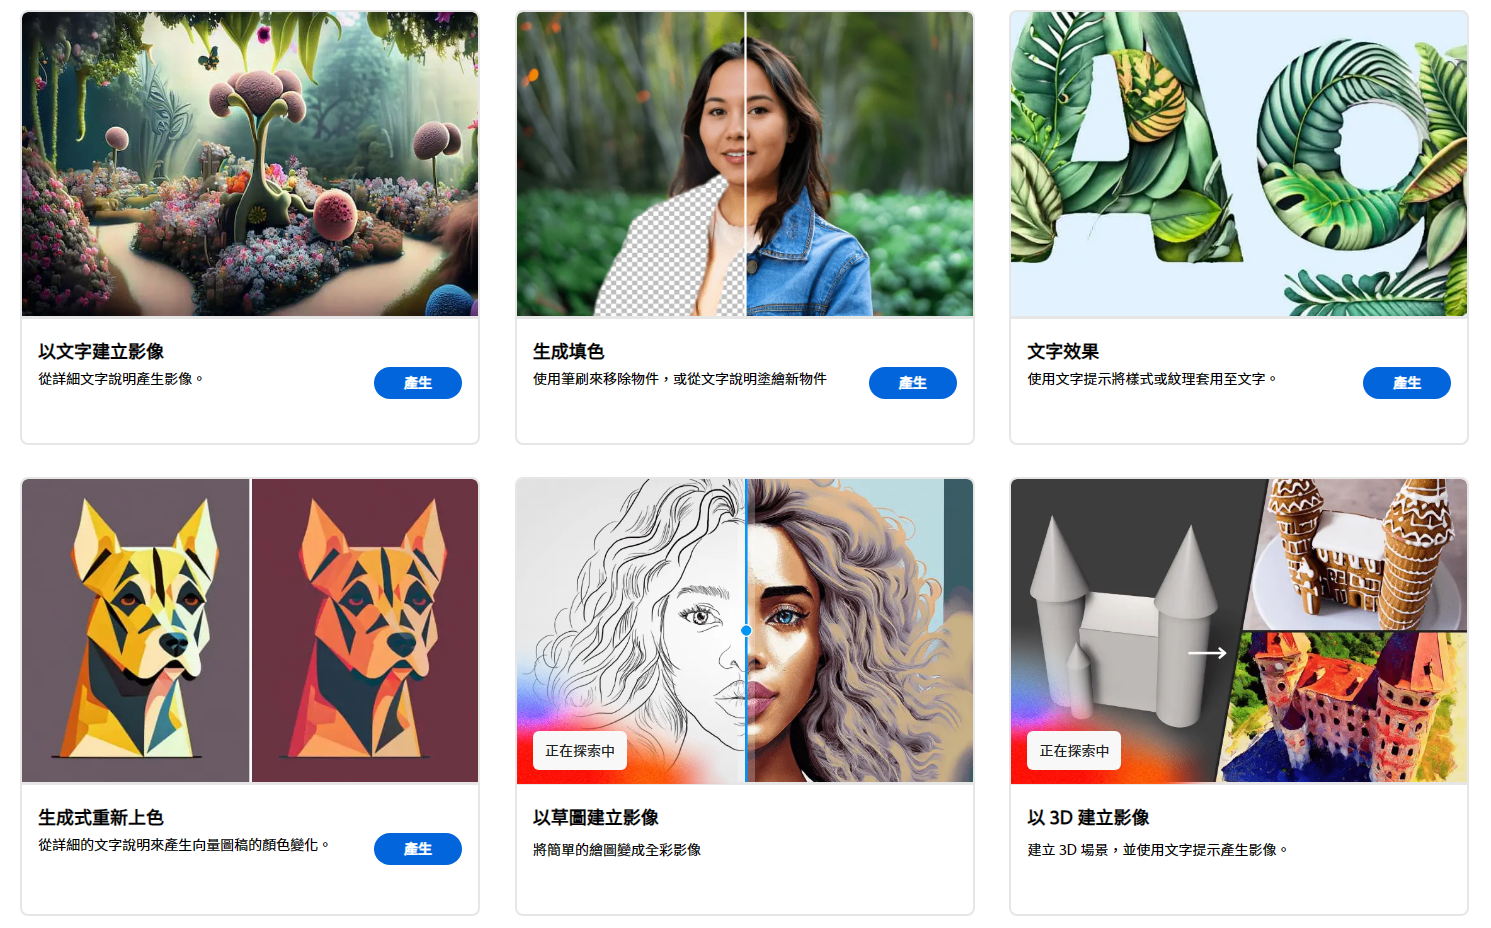Click 產生 button for 文字效果
The width and height of the screenshot is (1491, 928).
point(1407,383)
